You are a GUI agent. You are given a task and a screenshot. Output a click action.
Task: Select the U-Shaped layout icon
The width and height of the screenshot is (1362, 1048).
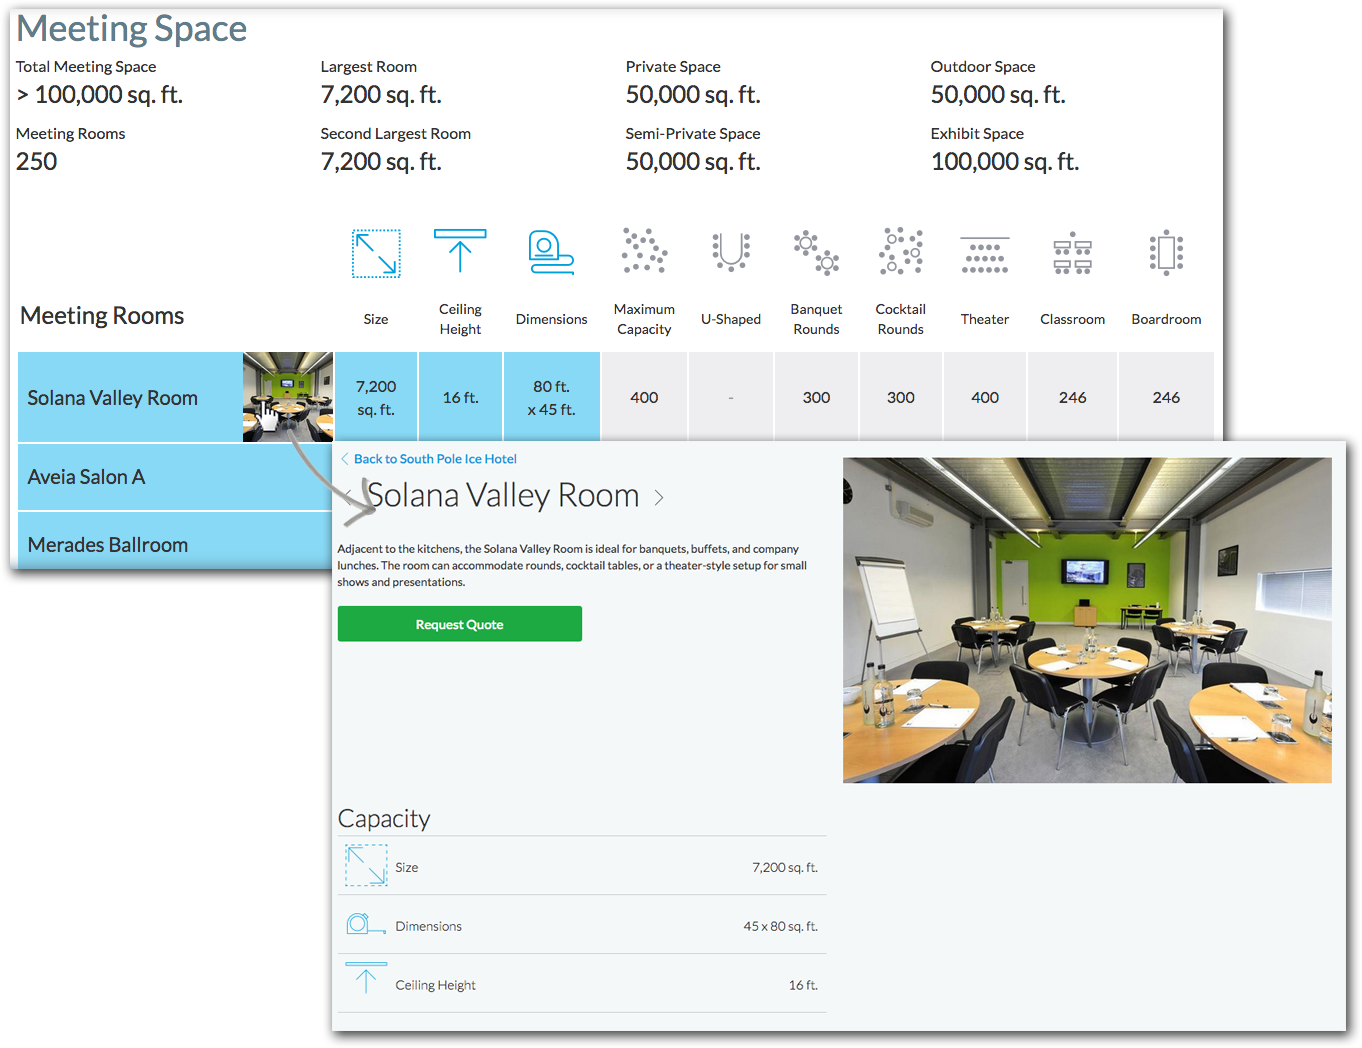click(730, 251)
